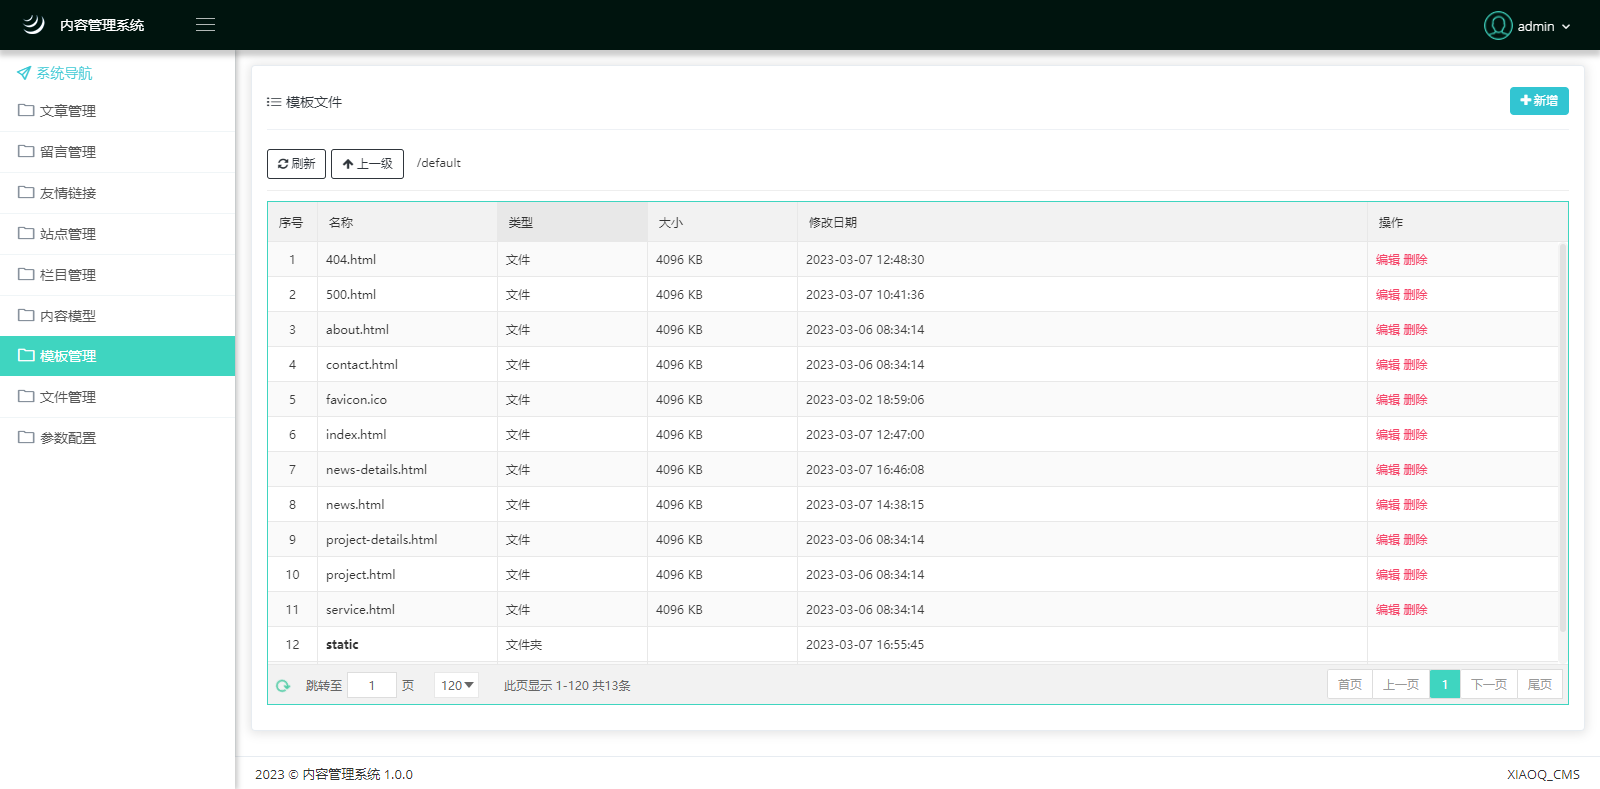Viewport: 1600px width, 789px height.
Task: Click the folder icon beside 文件管理
Action: (26, 396)
